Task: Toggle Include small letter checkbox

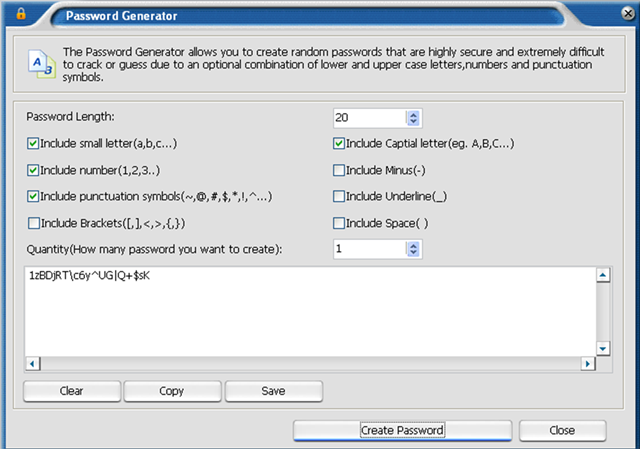Action: (x=34, y=143)
